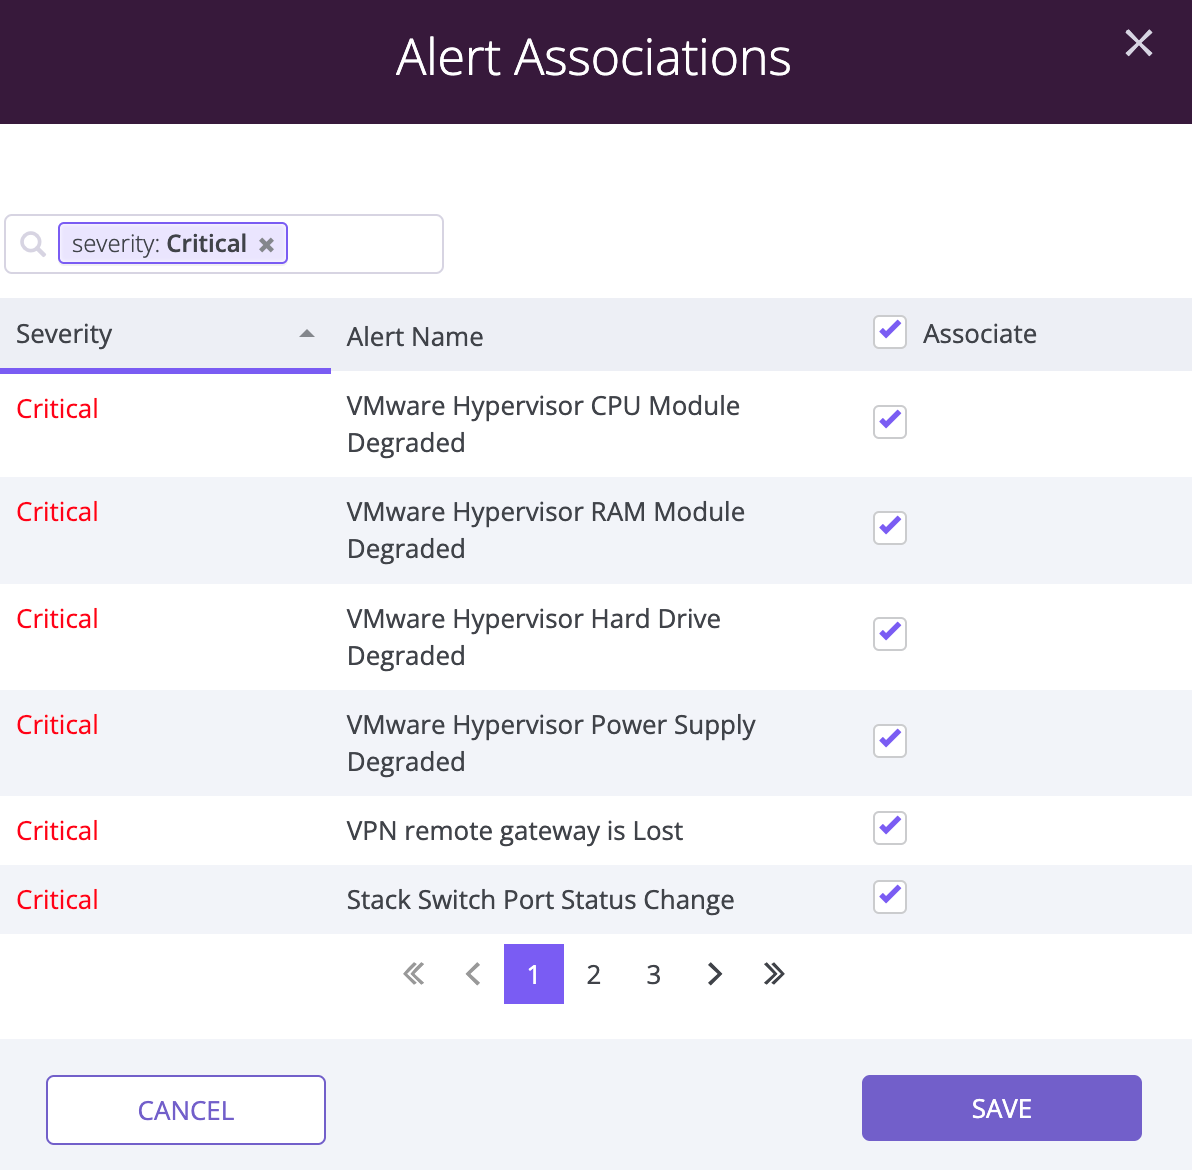Jump to first page of alerts
1192x1170 pixels.
tap(414, 974)
